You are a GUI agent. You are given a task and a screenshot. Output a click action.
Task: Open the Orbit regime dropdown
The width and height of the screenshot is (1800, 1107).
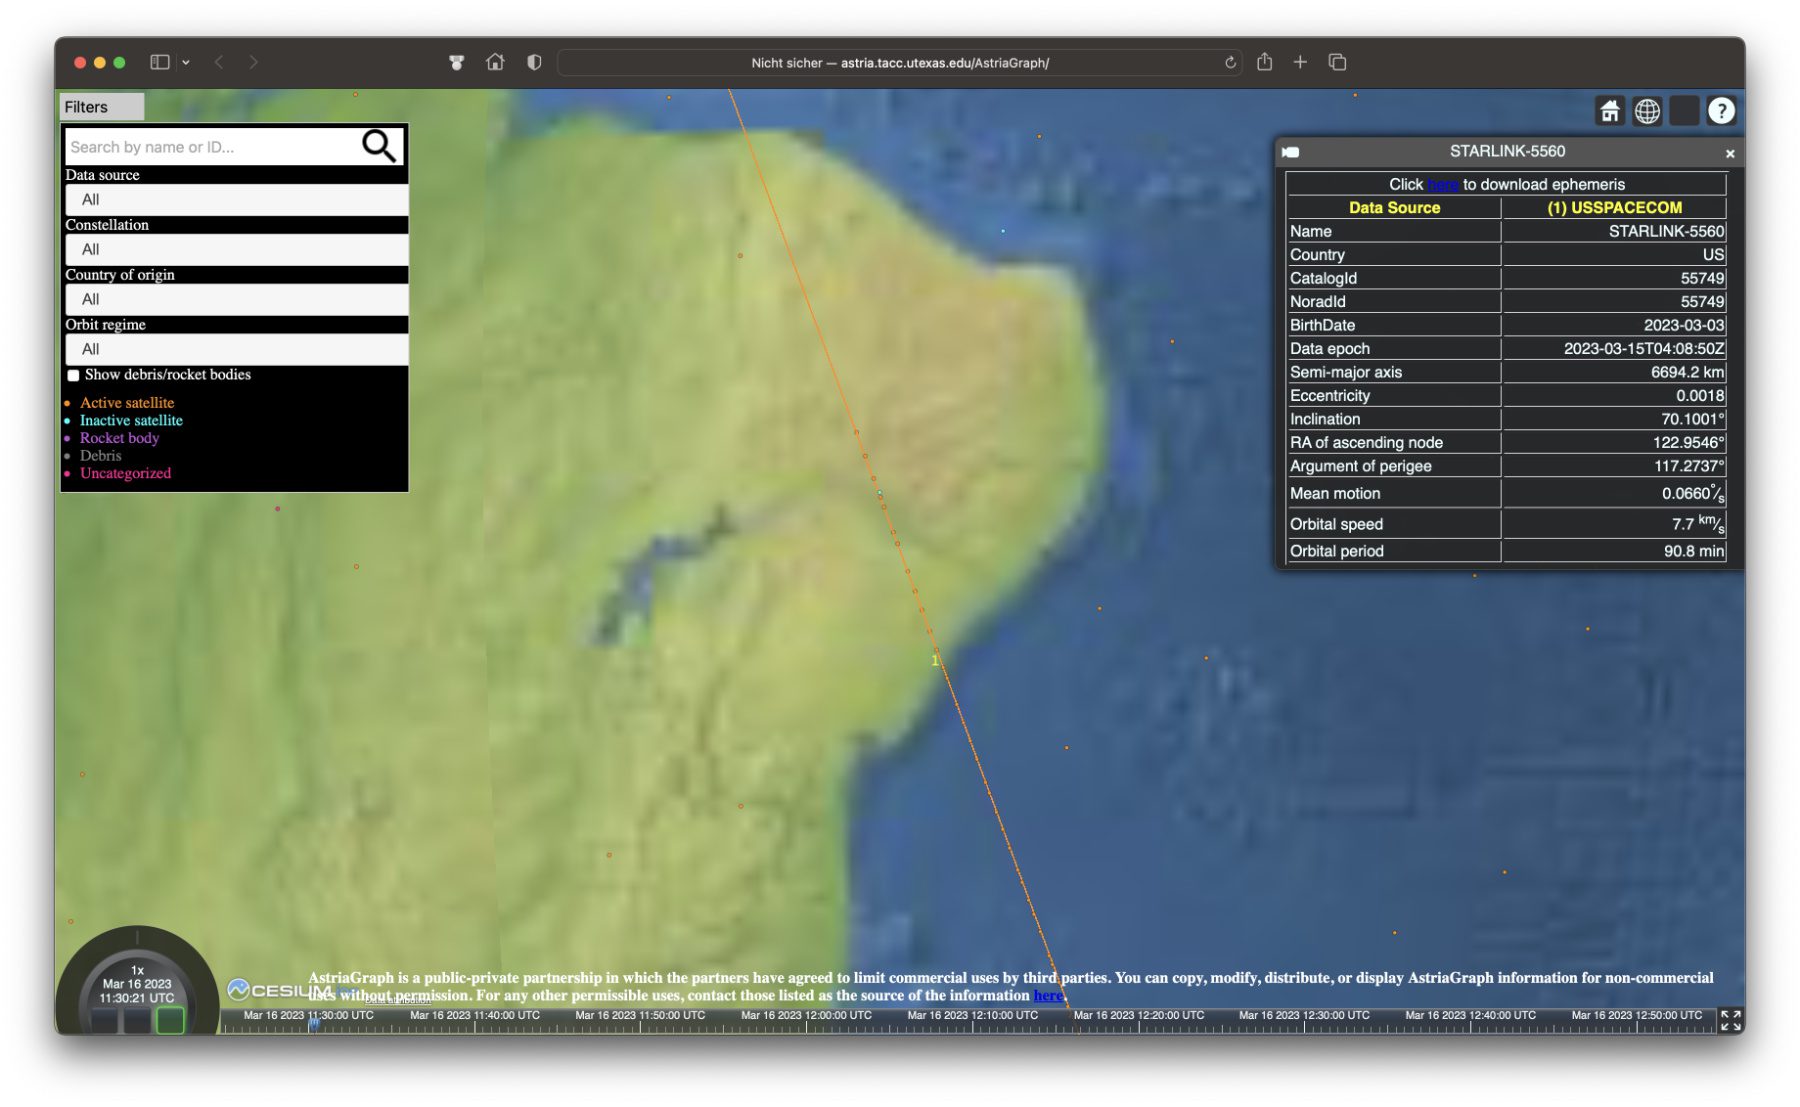(x=236, y=349)
